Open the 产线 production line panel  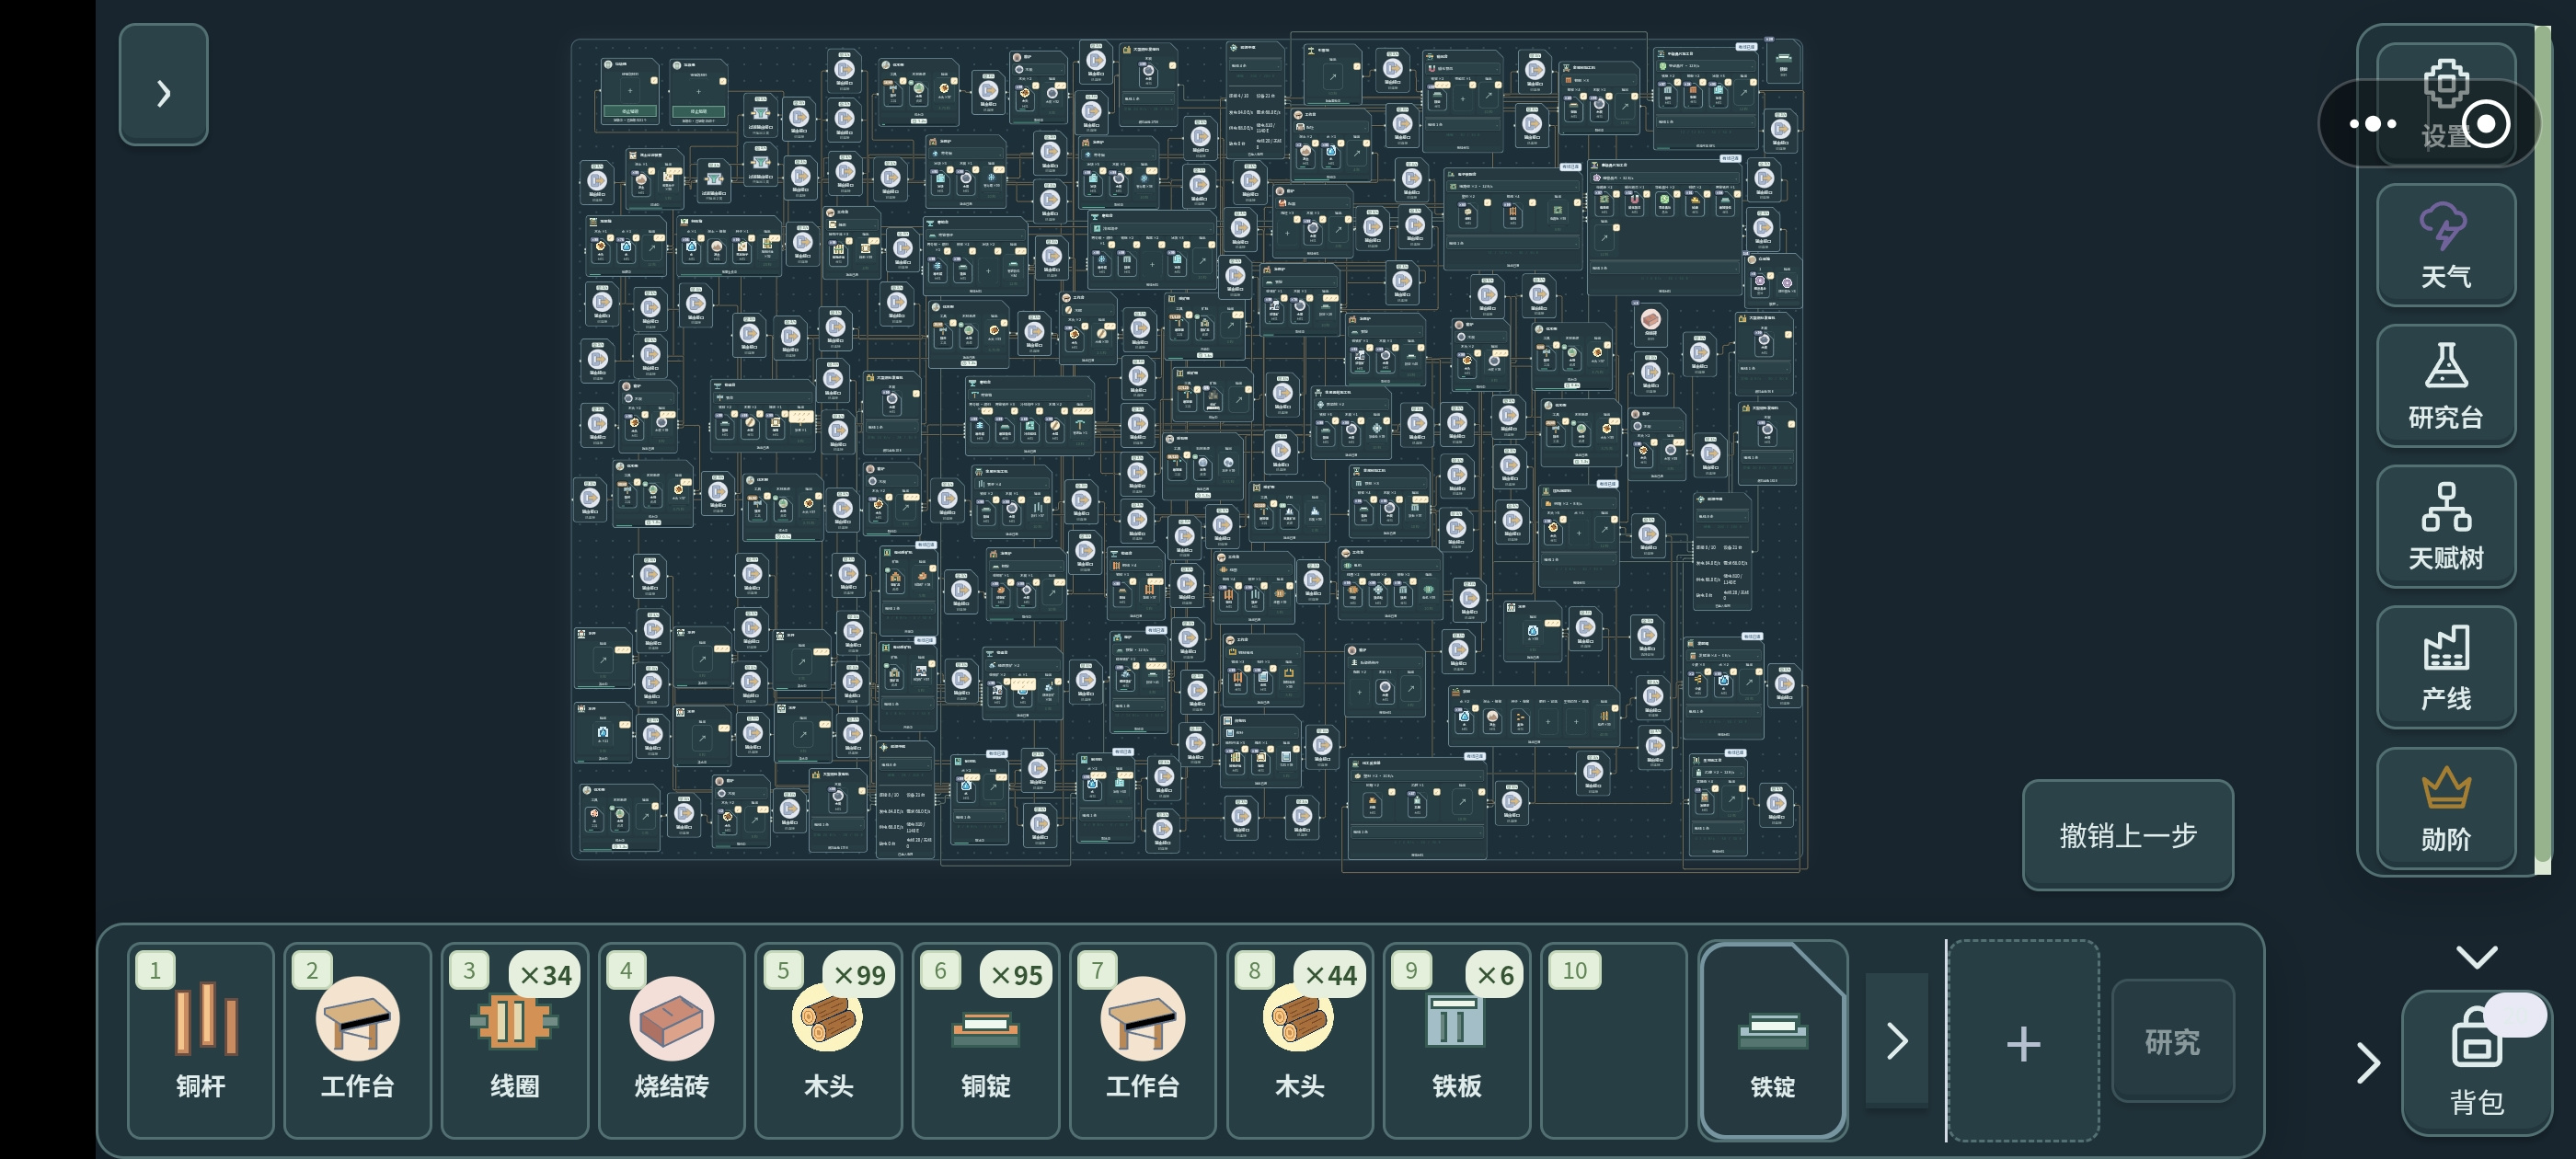point(2445,667)
